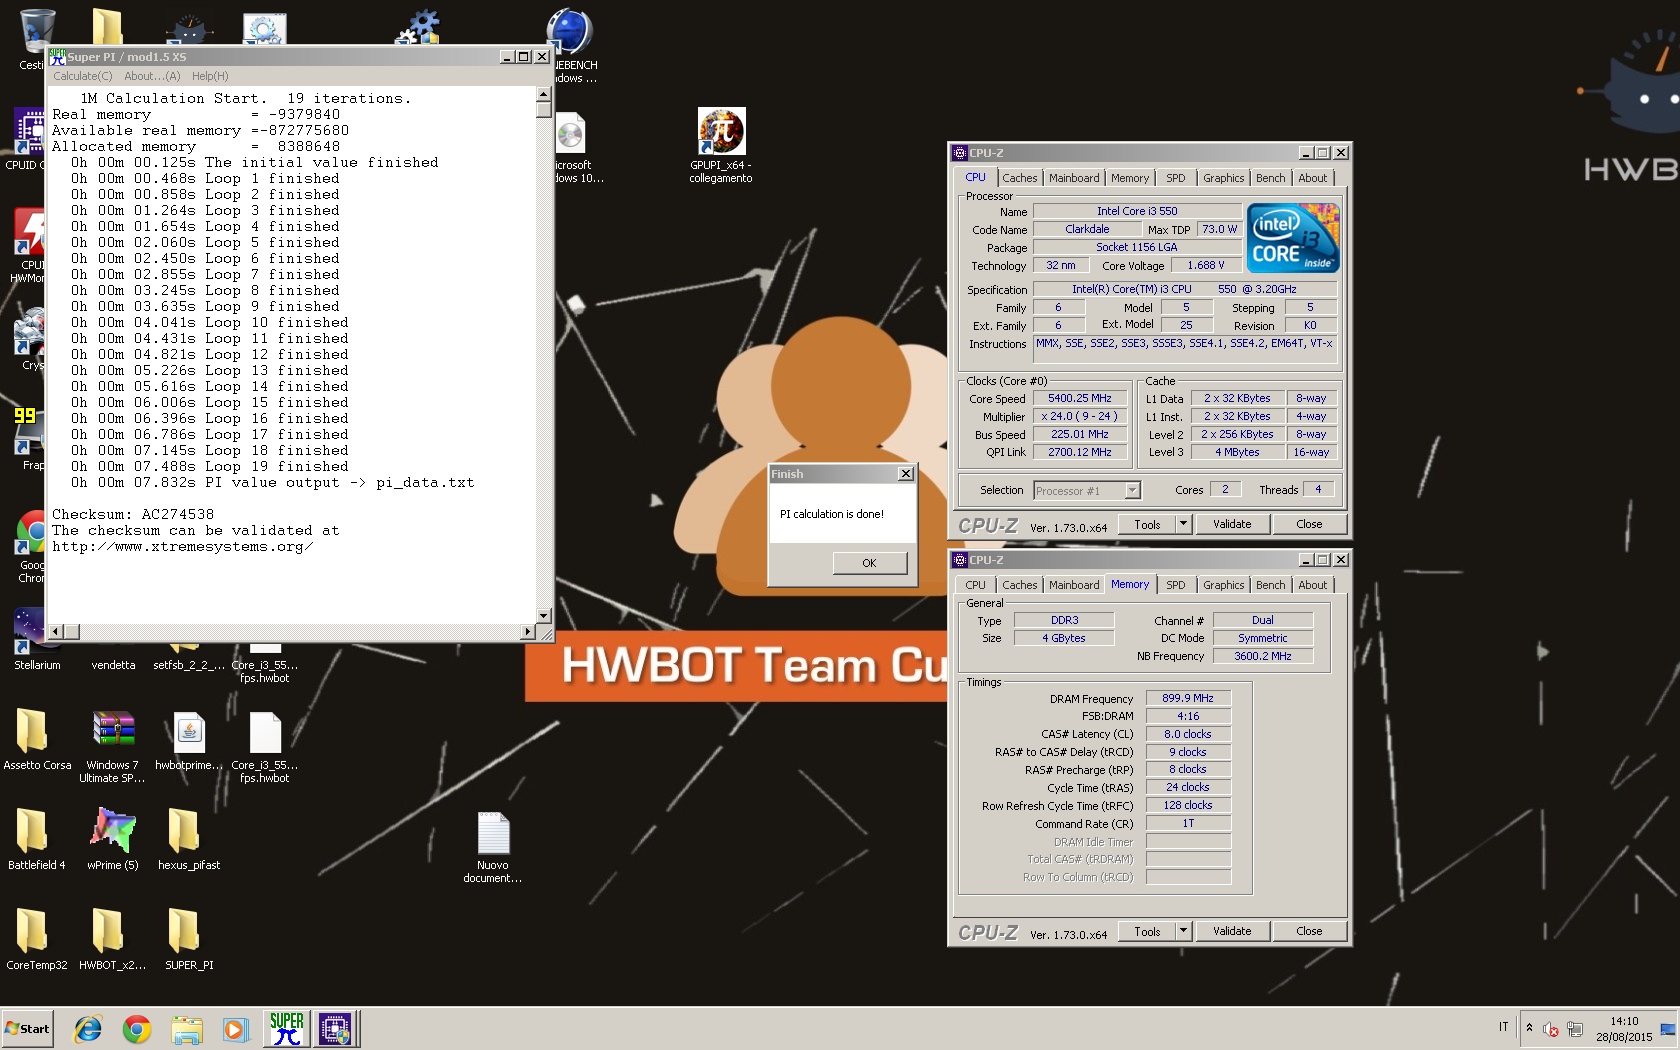Open Core_i3_55 fps.hwbot blank file icon
1680x1050 pixels.
coord(265,746)
